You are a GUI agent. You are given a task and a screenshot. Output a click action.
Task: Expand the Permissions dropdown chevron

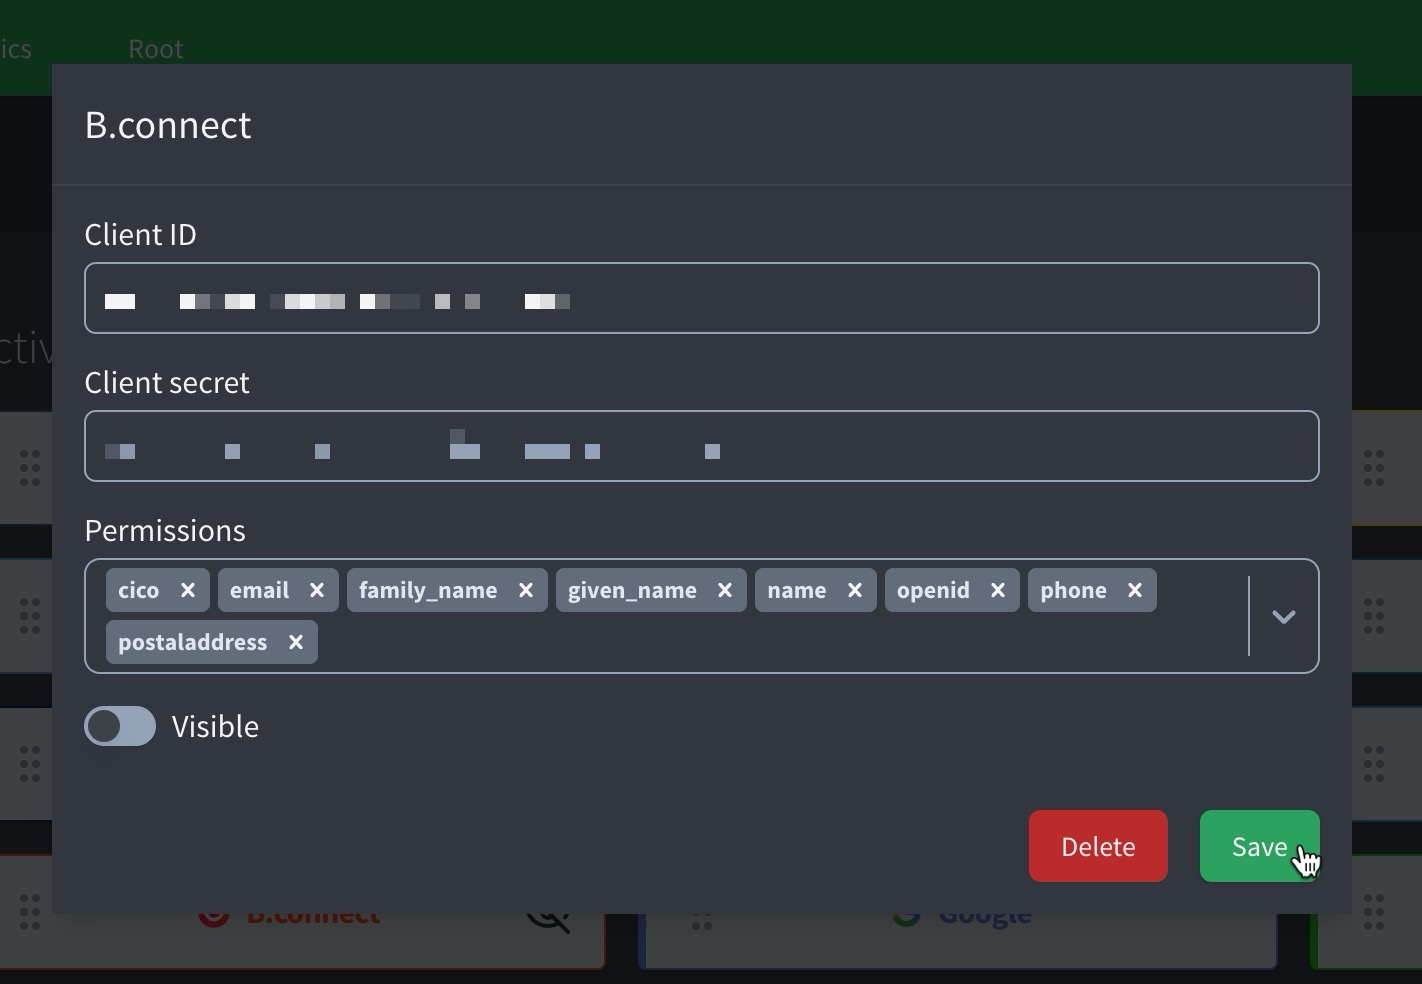(1284, 616)
